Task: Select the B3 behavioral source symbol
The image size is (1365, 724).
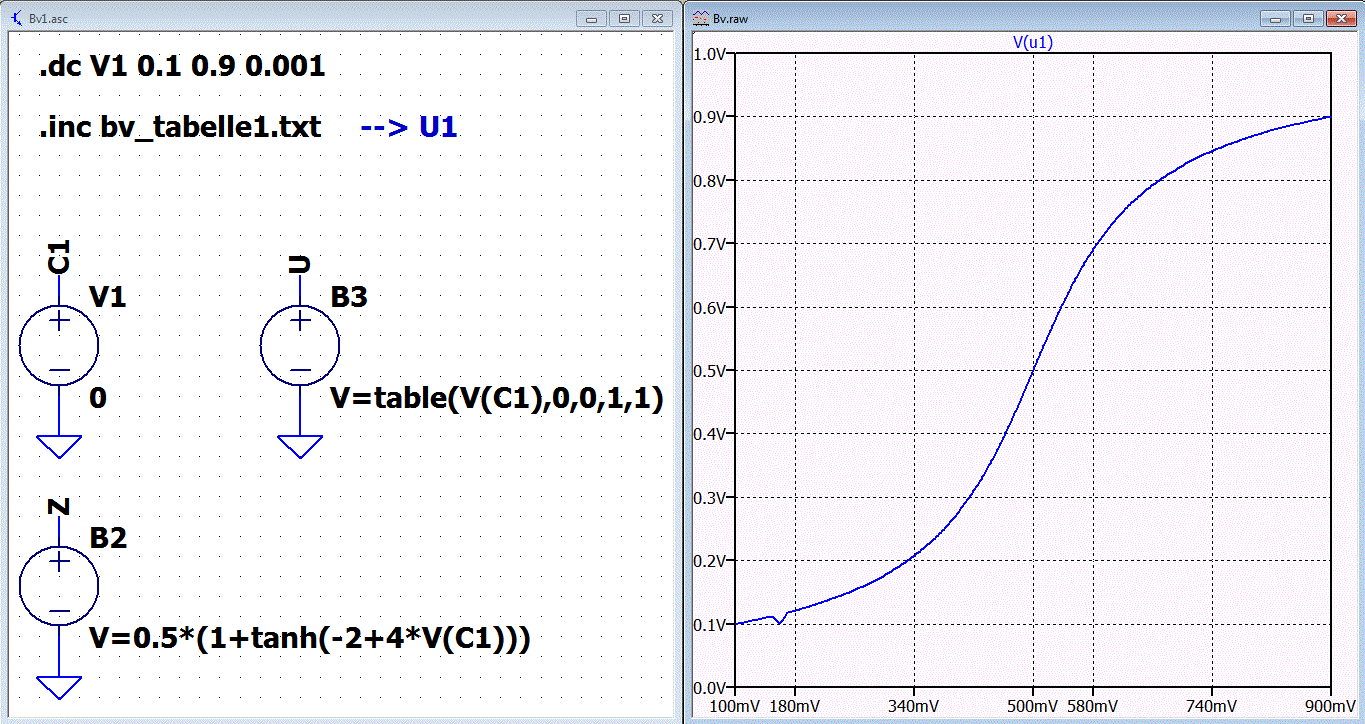Action: [x=301, y=345]
